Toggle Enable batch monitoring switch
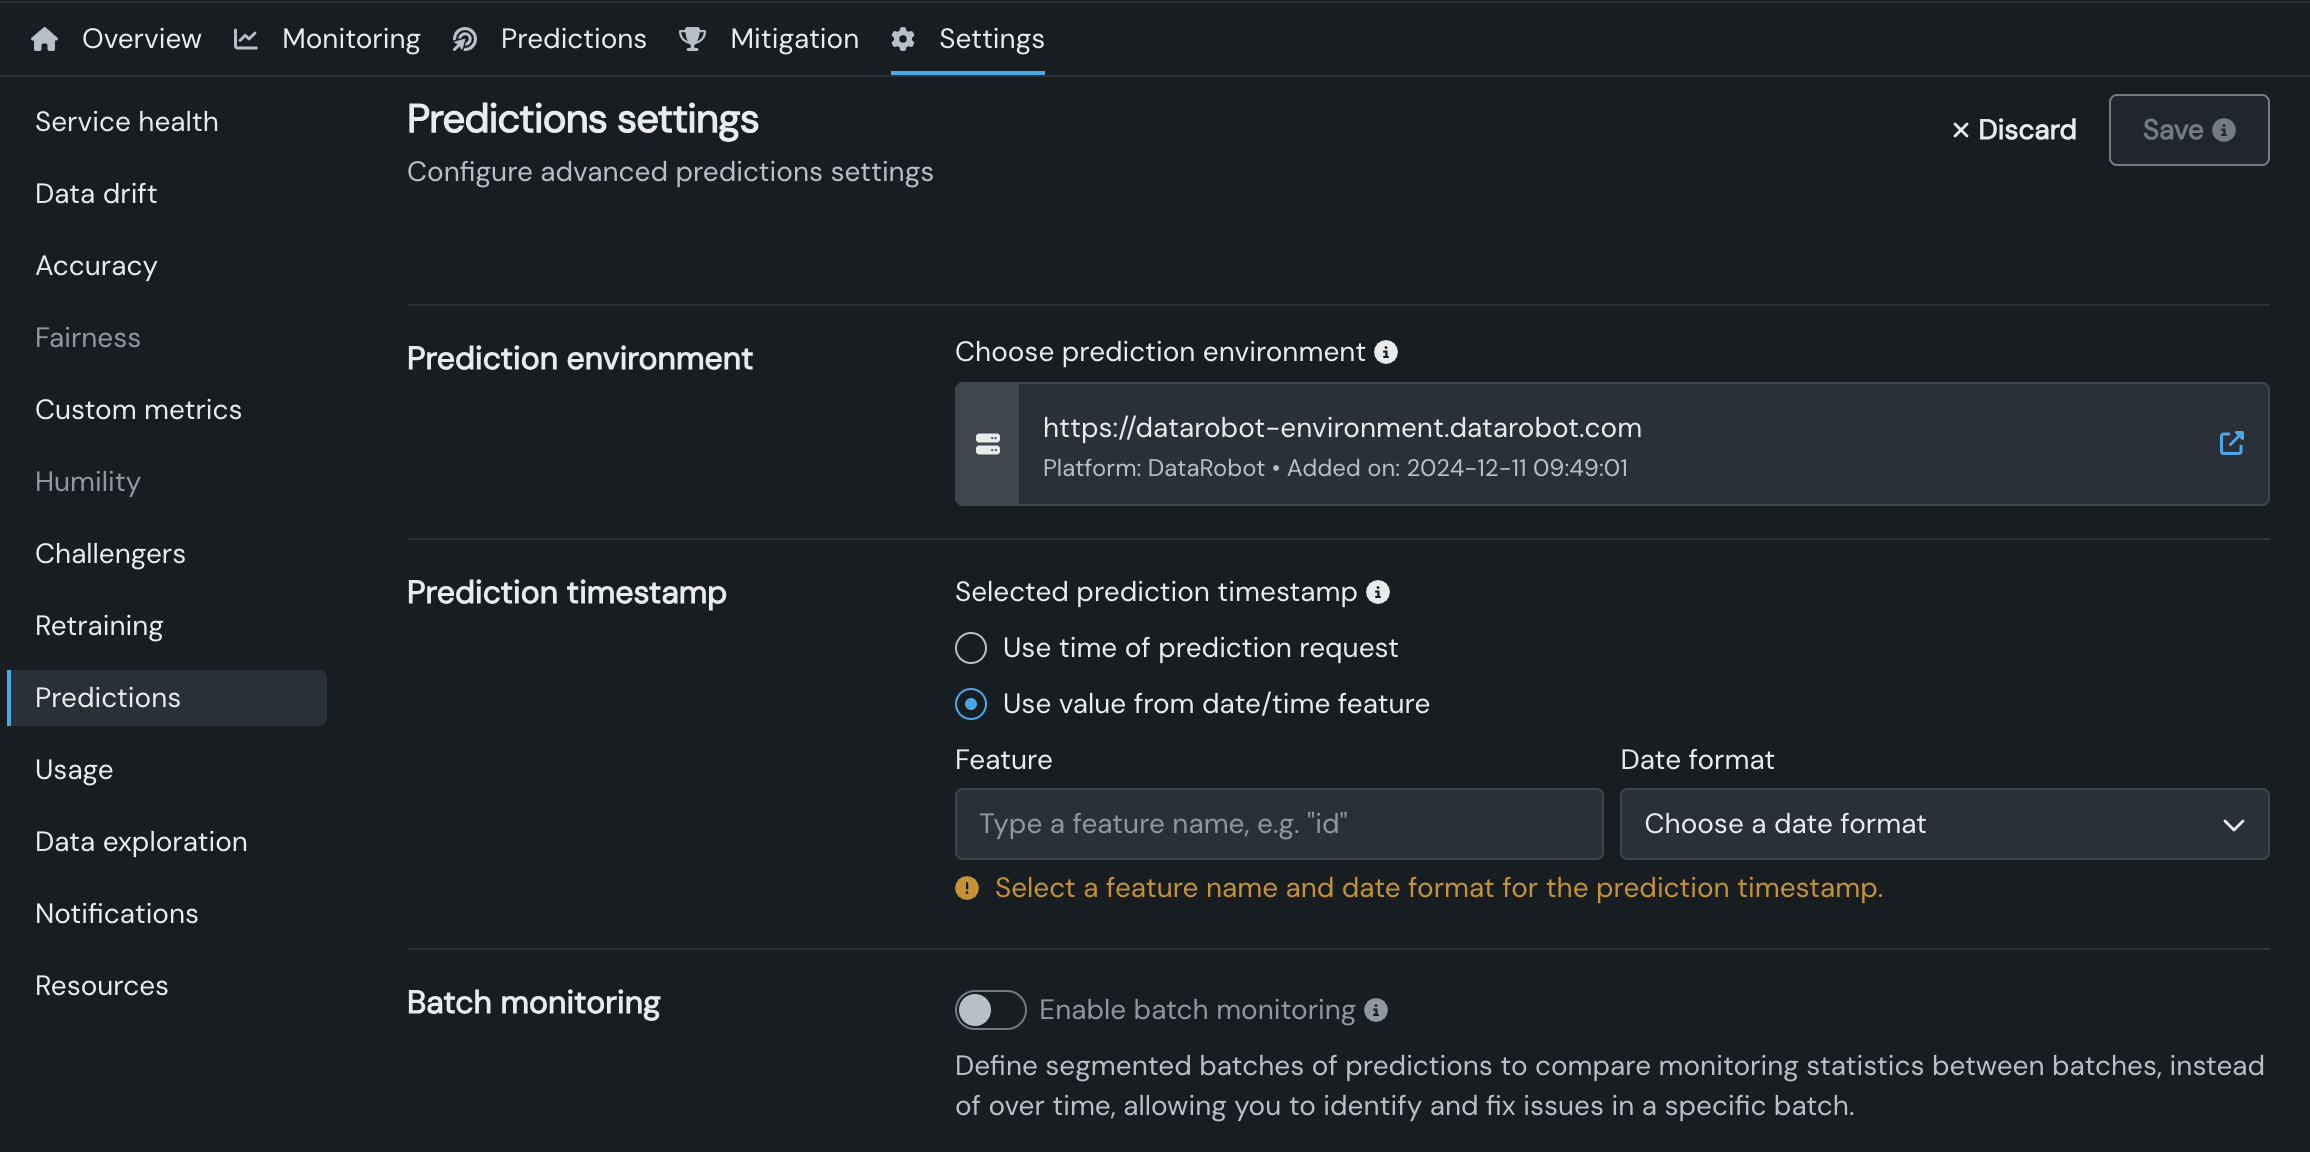This screenshot has width=2310, height=1152. pos(990,1010)
